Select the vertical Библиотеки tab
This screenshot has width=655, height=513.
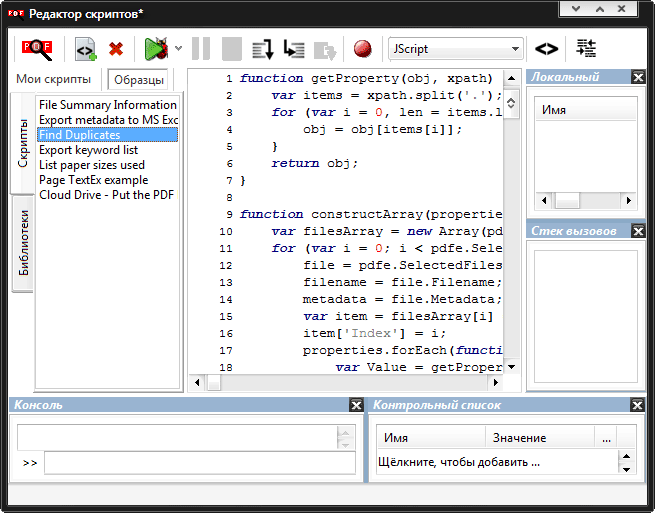tap(23, 243)
